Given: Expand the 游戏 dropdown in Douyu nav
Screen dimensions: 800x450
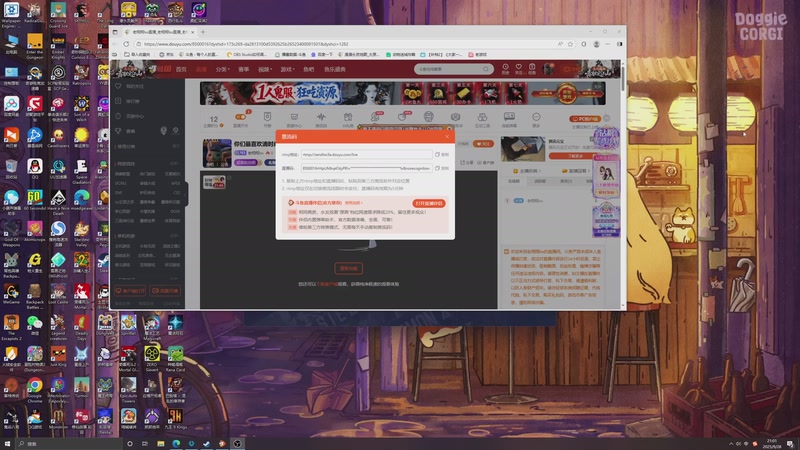Looking at the screenshot, I should 287,69.
